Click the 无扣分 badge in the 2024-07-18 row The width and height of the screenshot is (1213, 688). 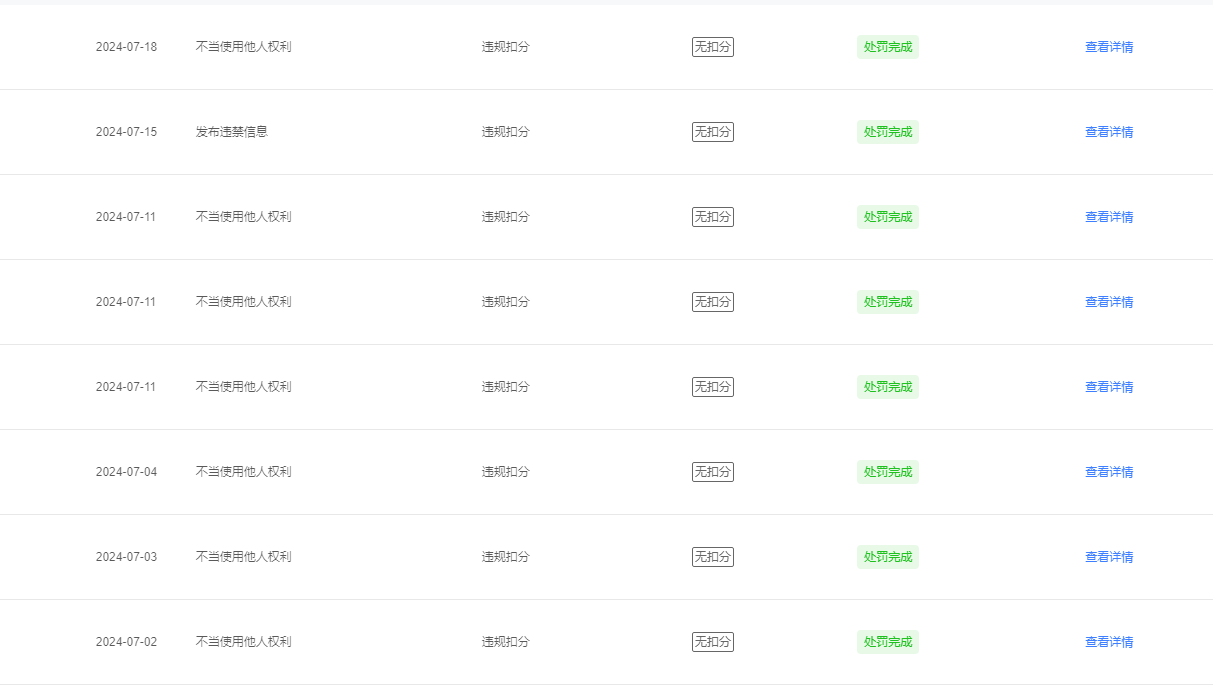[x=713, y=47]
